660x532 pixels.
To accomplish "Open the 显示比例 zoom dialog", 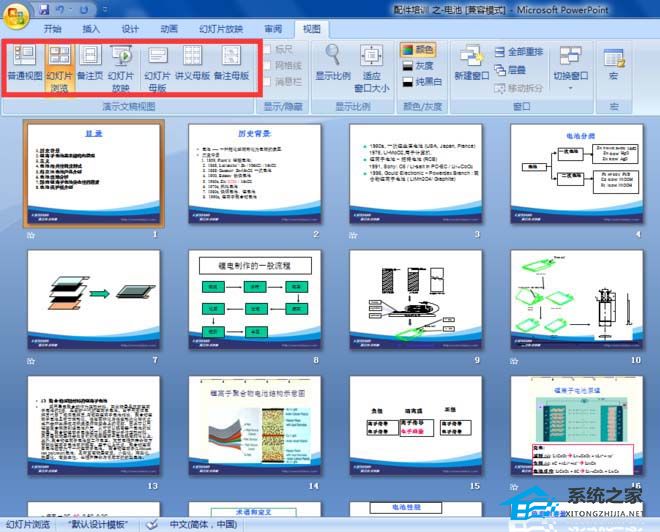I will tap(333, 64).
